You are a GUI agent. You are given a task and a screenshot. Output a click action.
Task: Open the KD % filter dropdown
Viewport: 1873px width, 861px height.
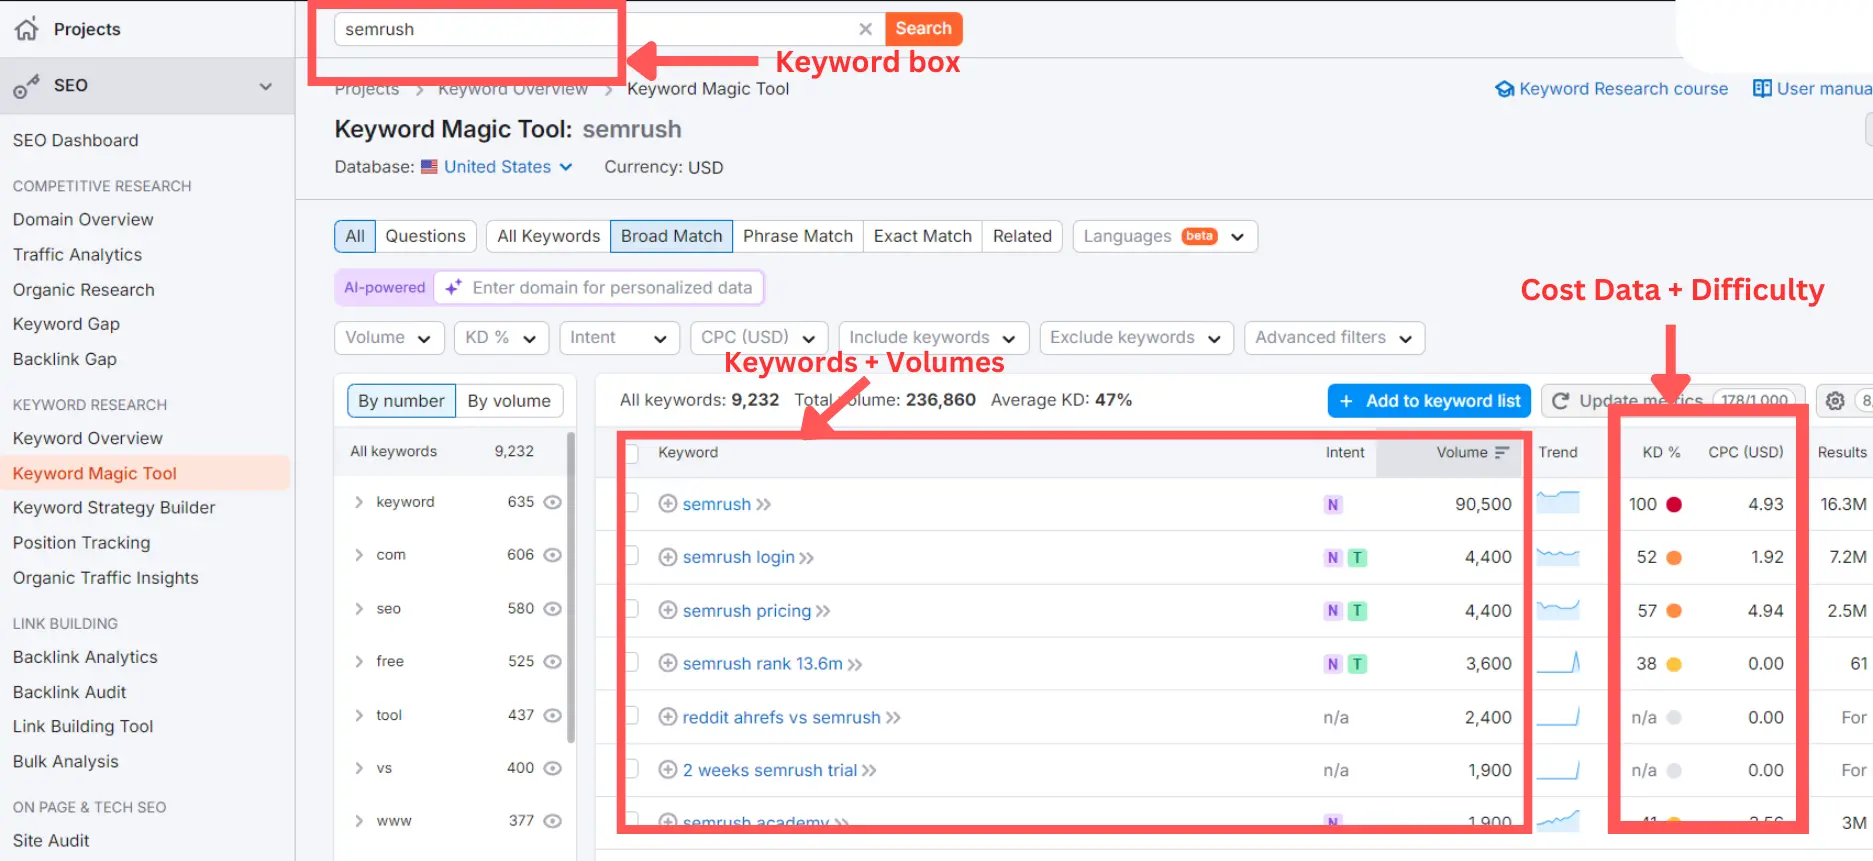tap(501, 338)
